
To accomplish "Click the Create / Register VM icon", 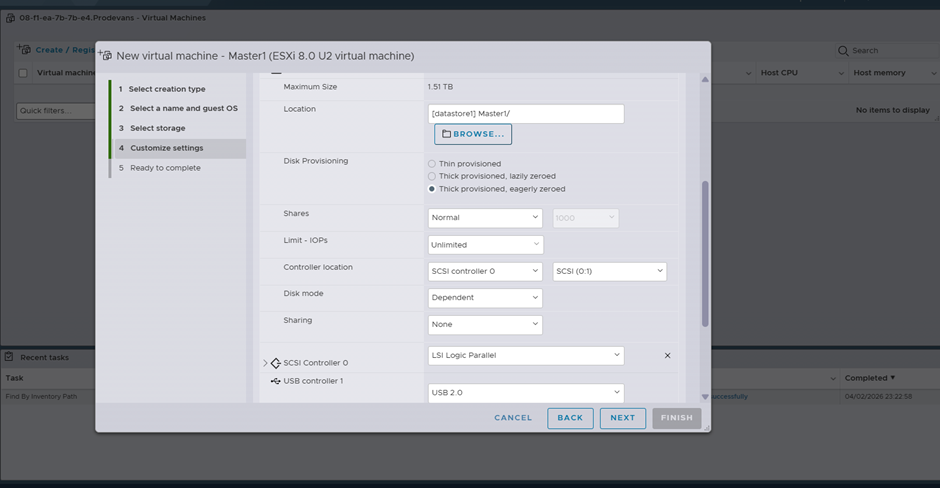I will point(24,49).
